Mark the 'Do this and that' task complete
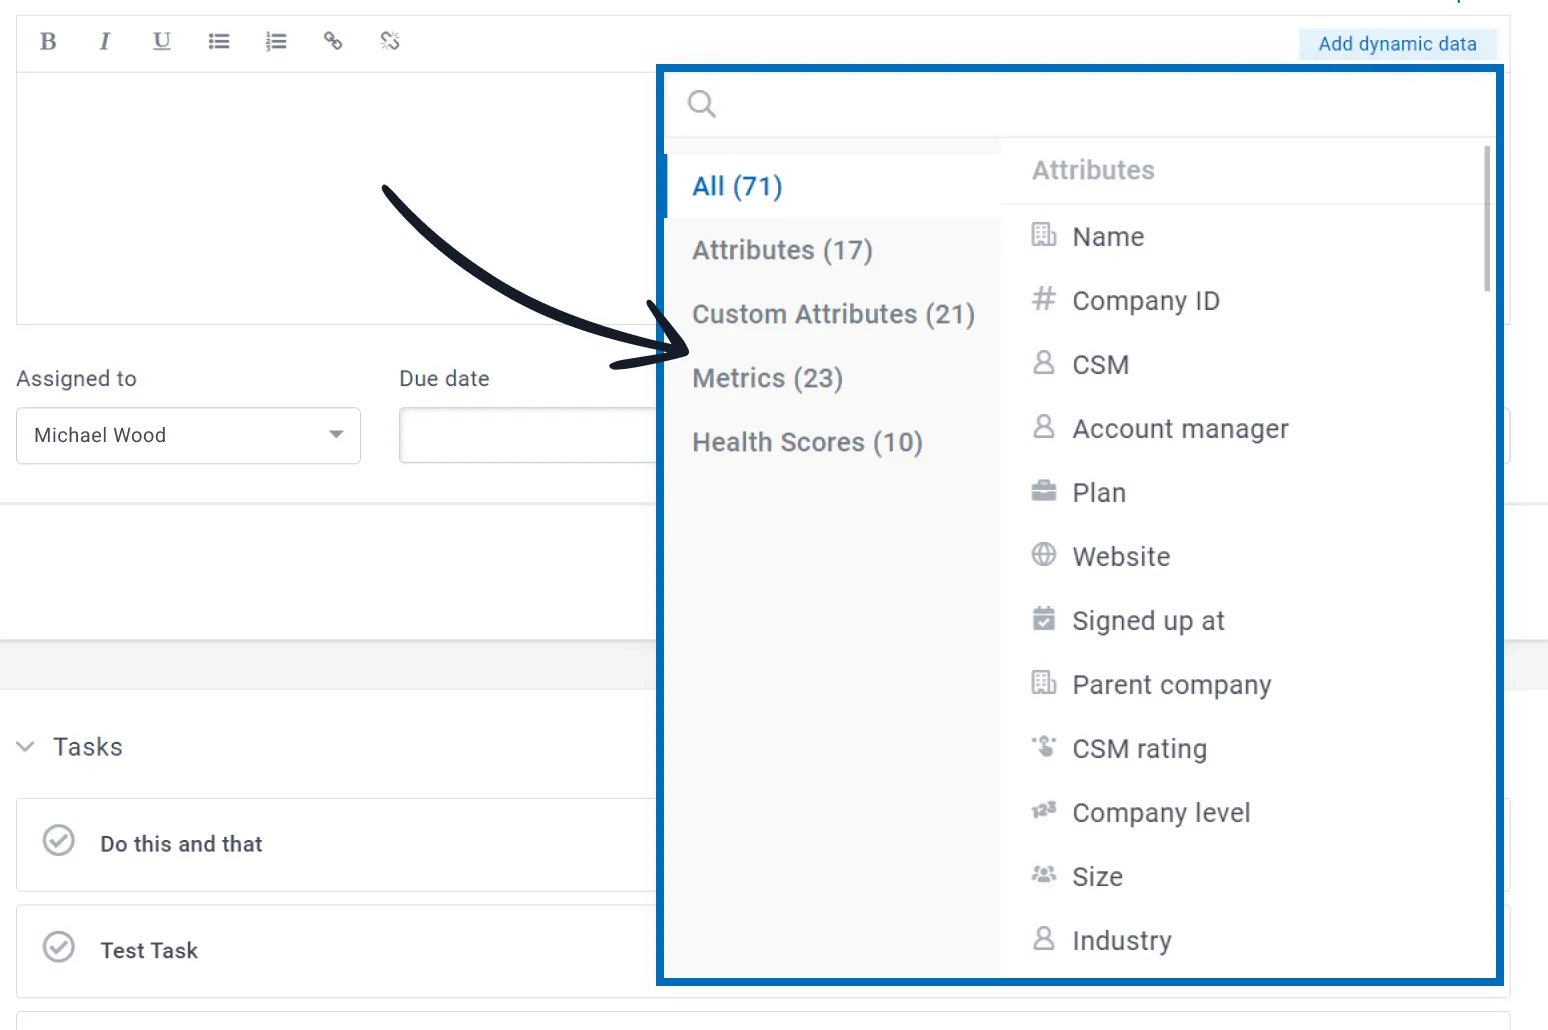Viewport: 1548px width, 1030px height. coord(59,841)
